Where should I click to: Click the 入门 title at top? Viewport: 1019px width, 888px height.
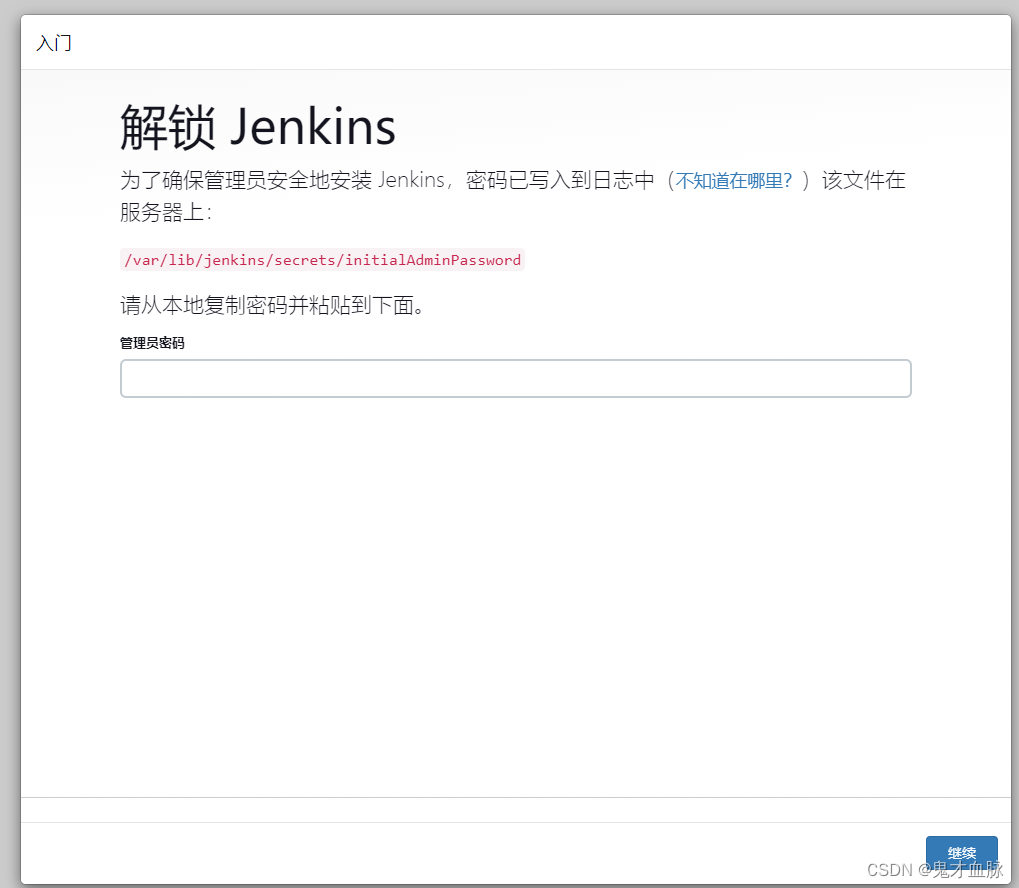[54, 43]
